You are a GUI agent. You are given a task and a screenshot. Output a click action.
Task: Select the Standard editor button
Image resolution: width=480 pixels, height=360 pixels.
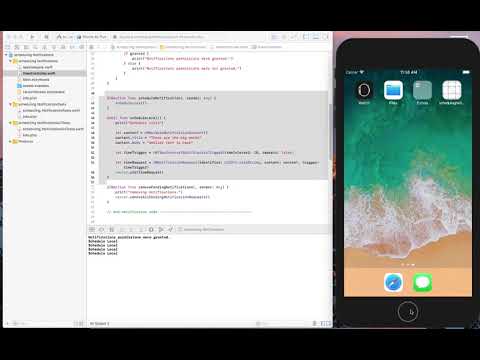[275, 37]
